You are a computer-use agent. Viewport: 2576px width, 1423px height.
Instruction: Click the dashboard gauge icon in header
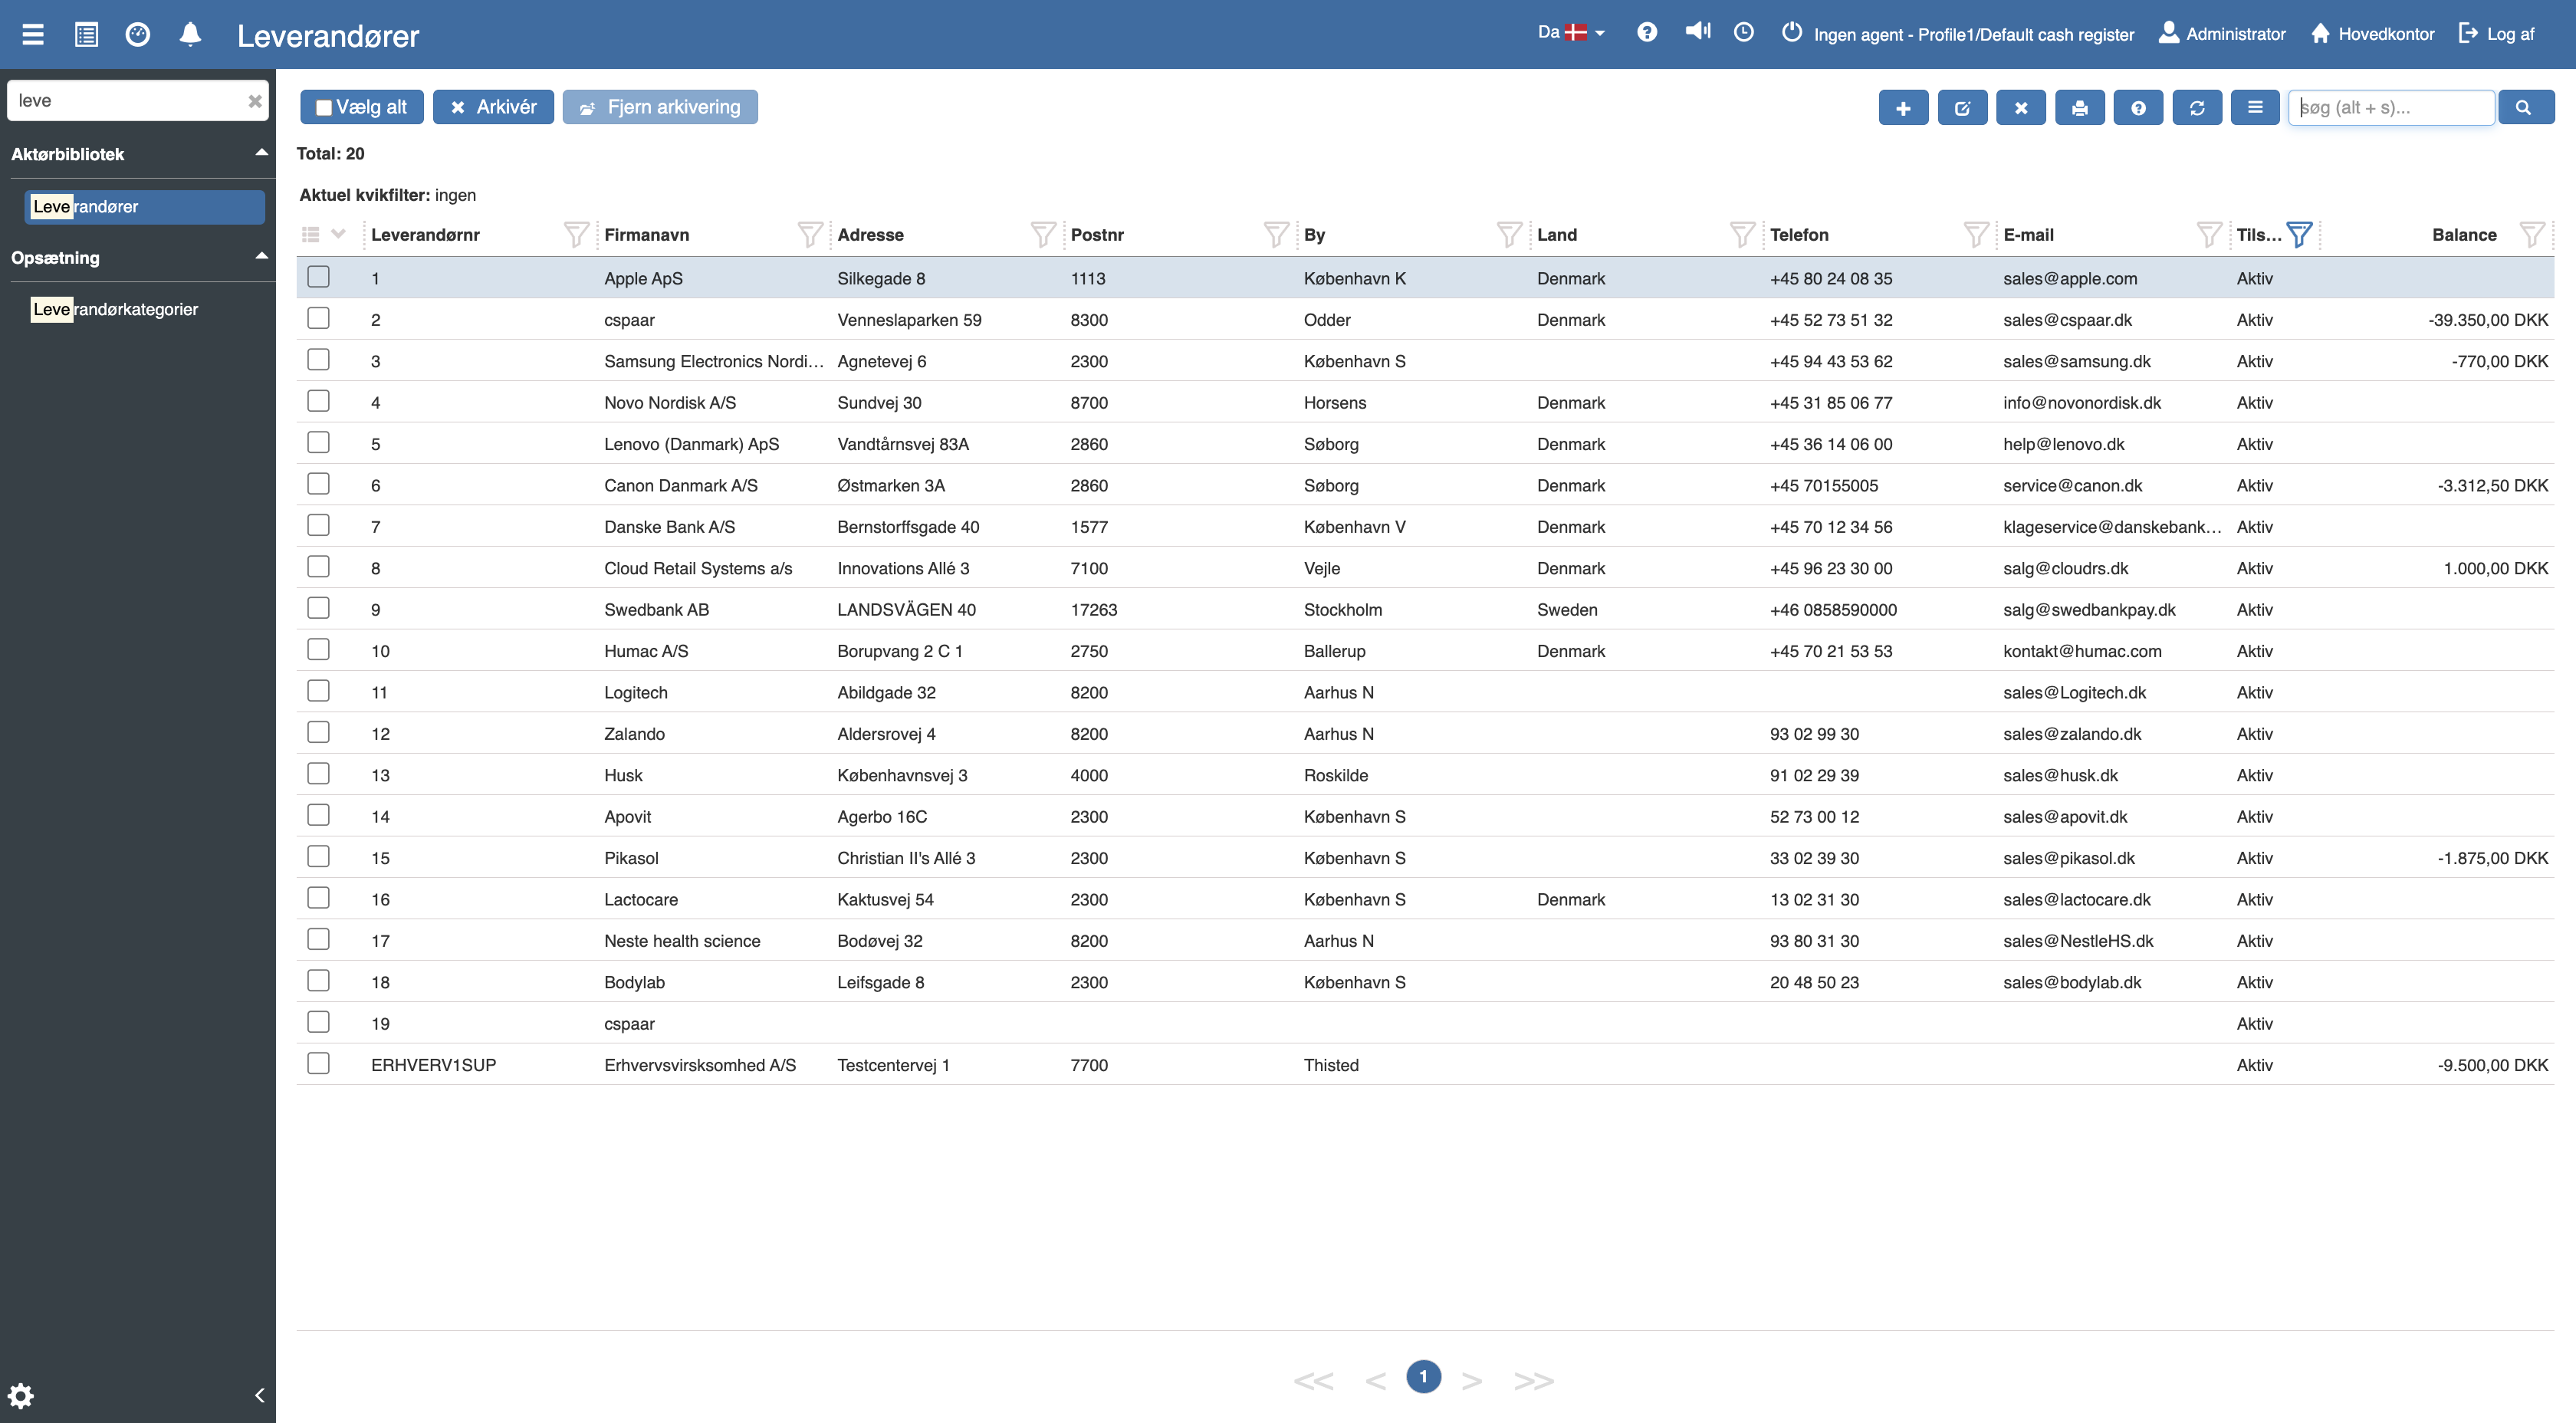[x=138, y=35]
